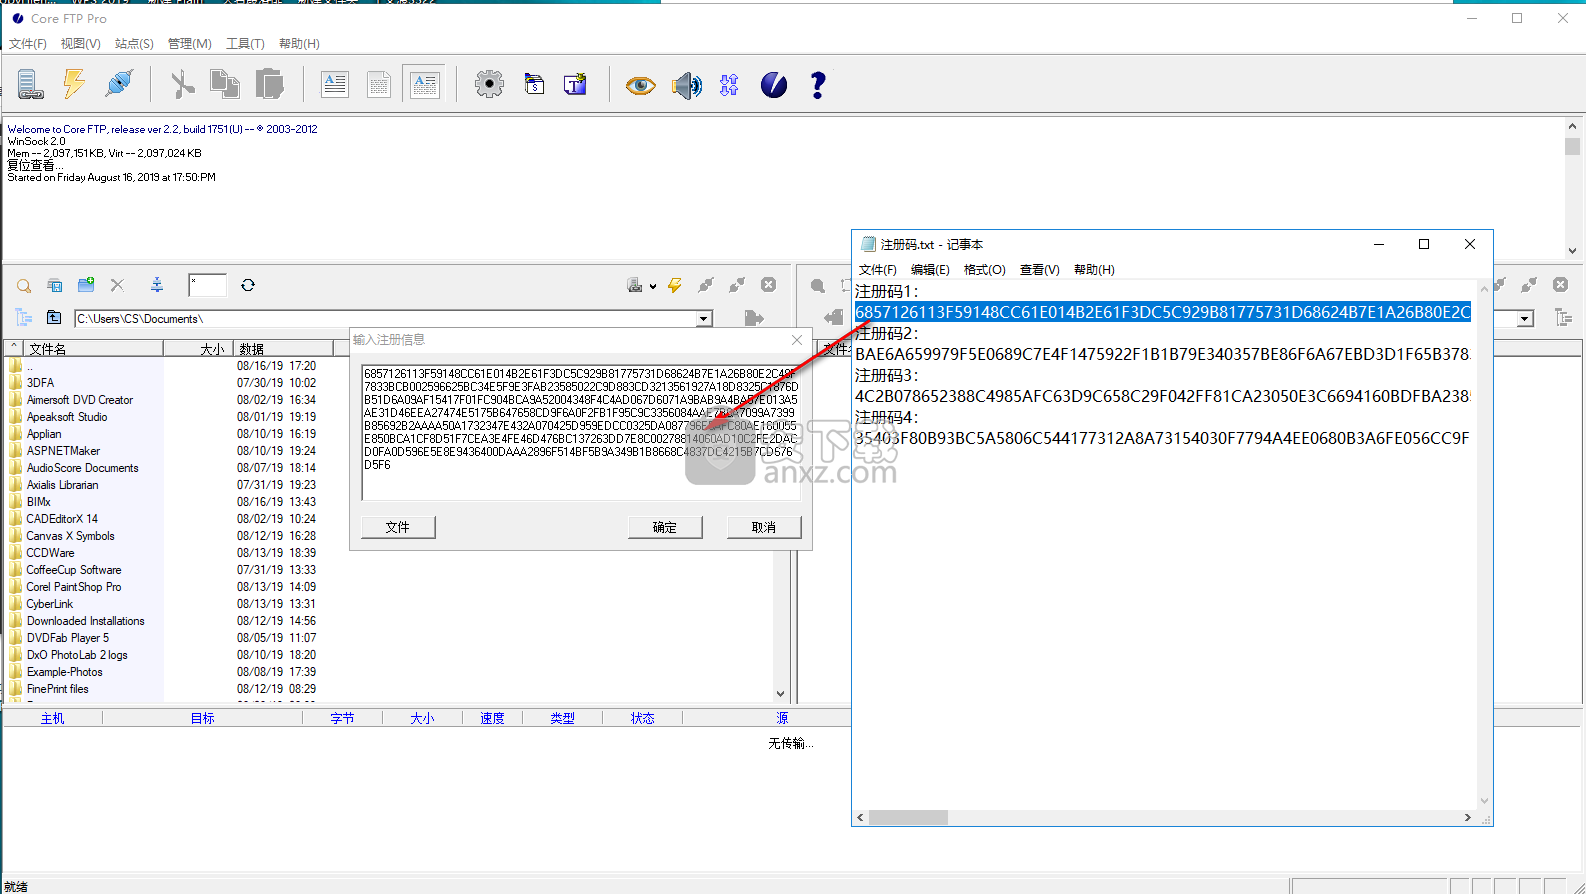The height and width of the screenshot is (894, 1586).
Task: Toggle the remote folder tree view icon
Action: [x=1563, y=318]
